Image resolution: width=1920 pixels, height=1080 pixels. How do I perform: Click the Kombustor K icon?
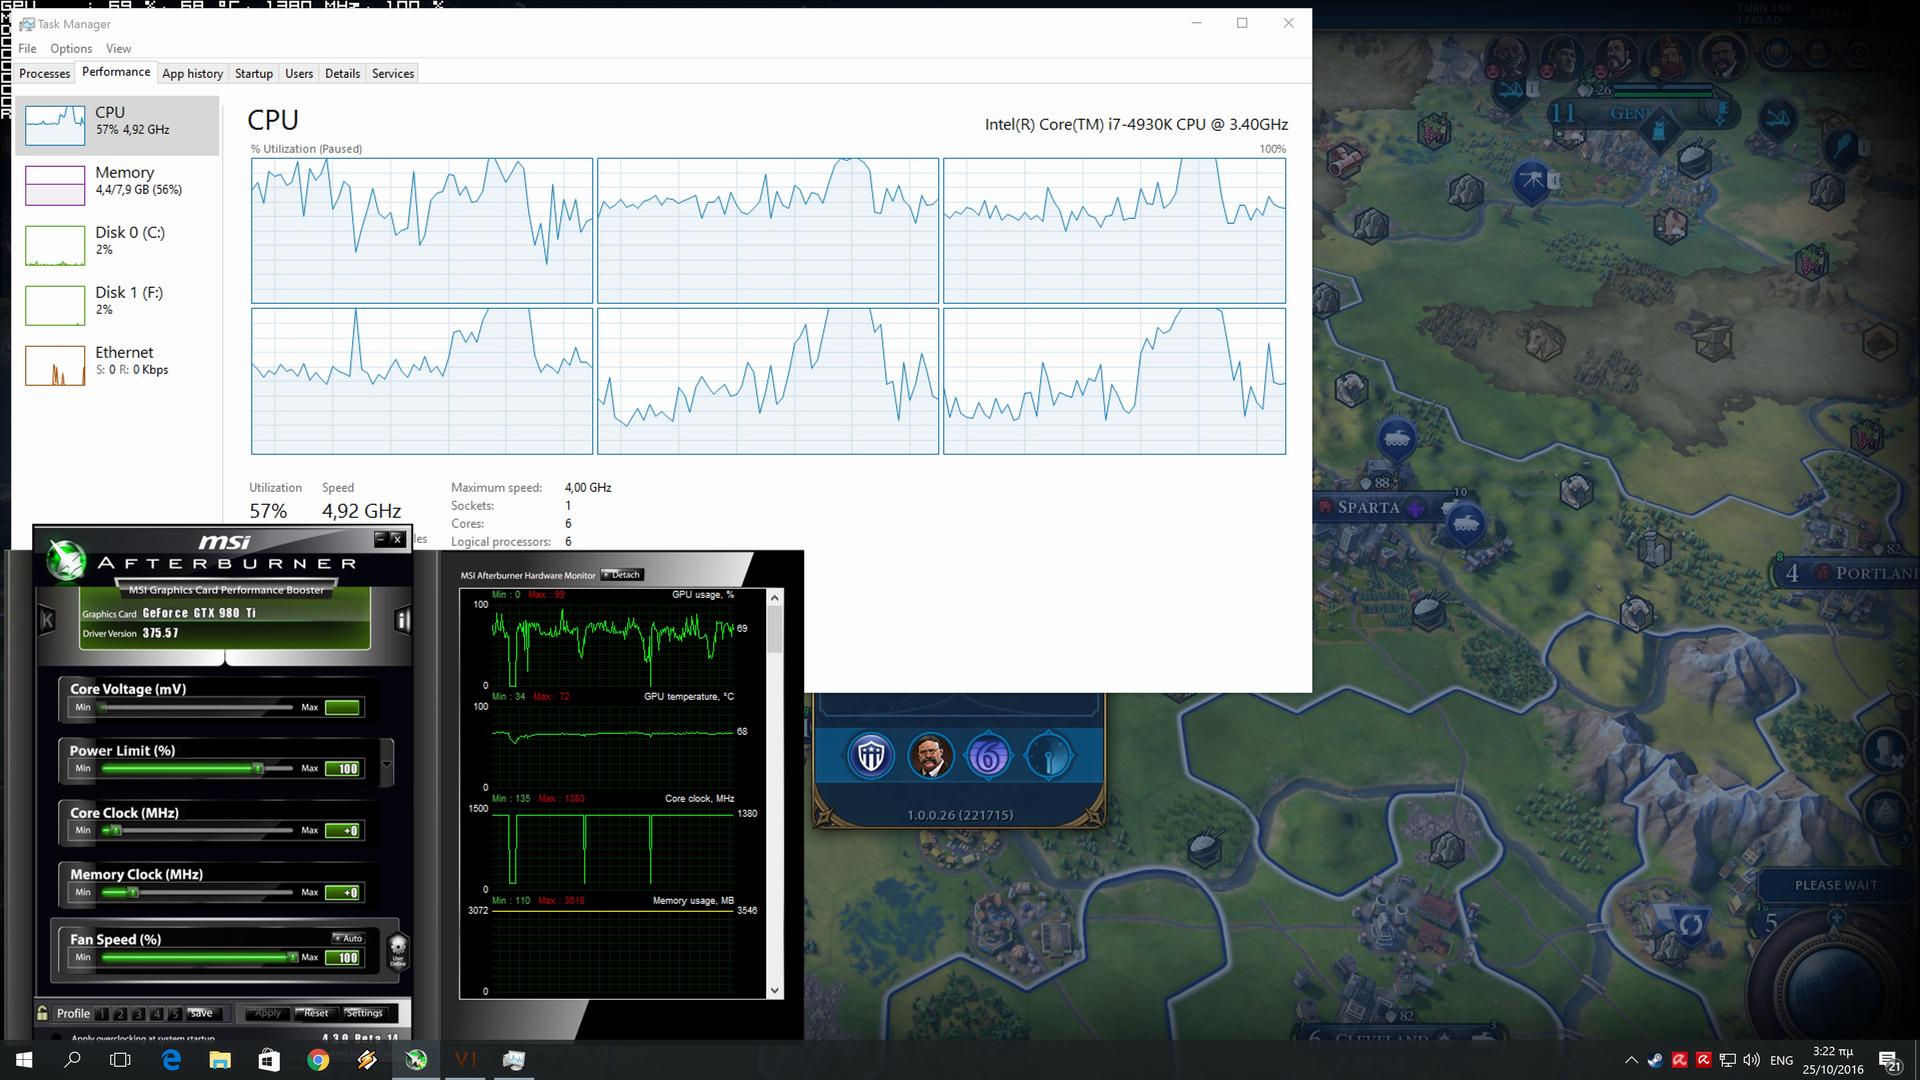47,621
